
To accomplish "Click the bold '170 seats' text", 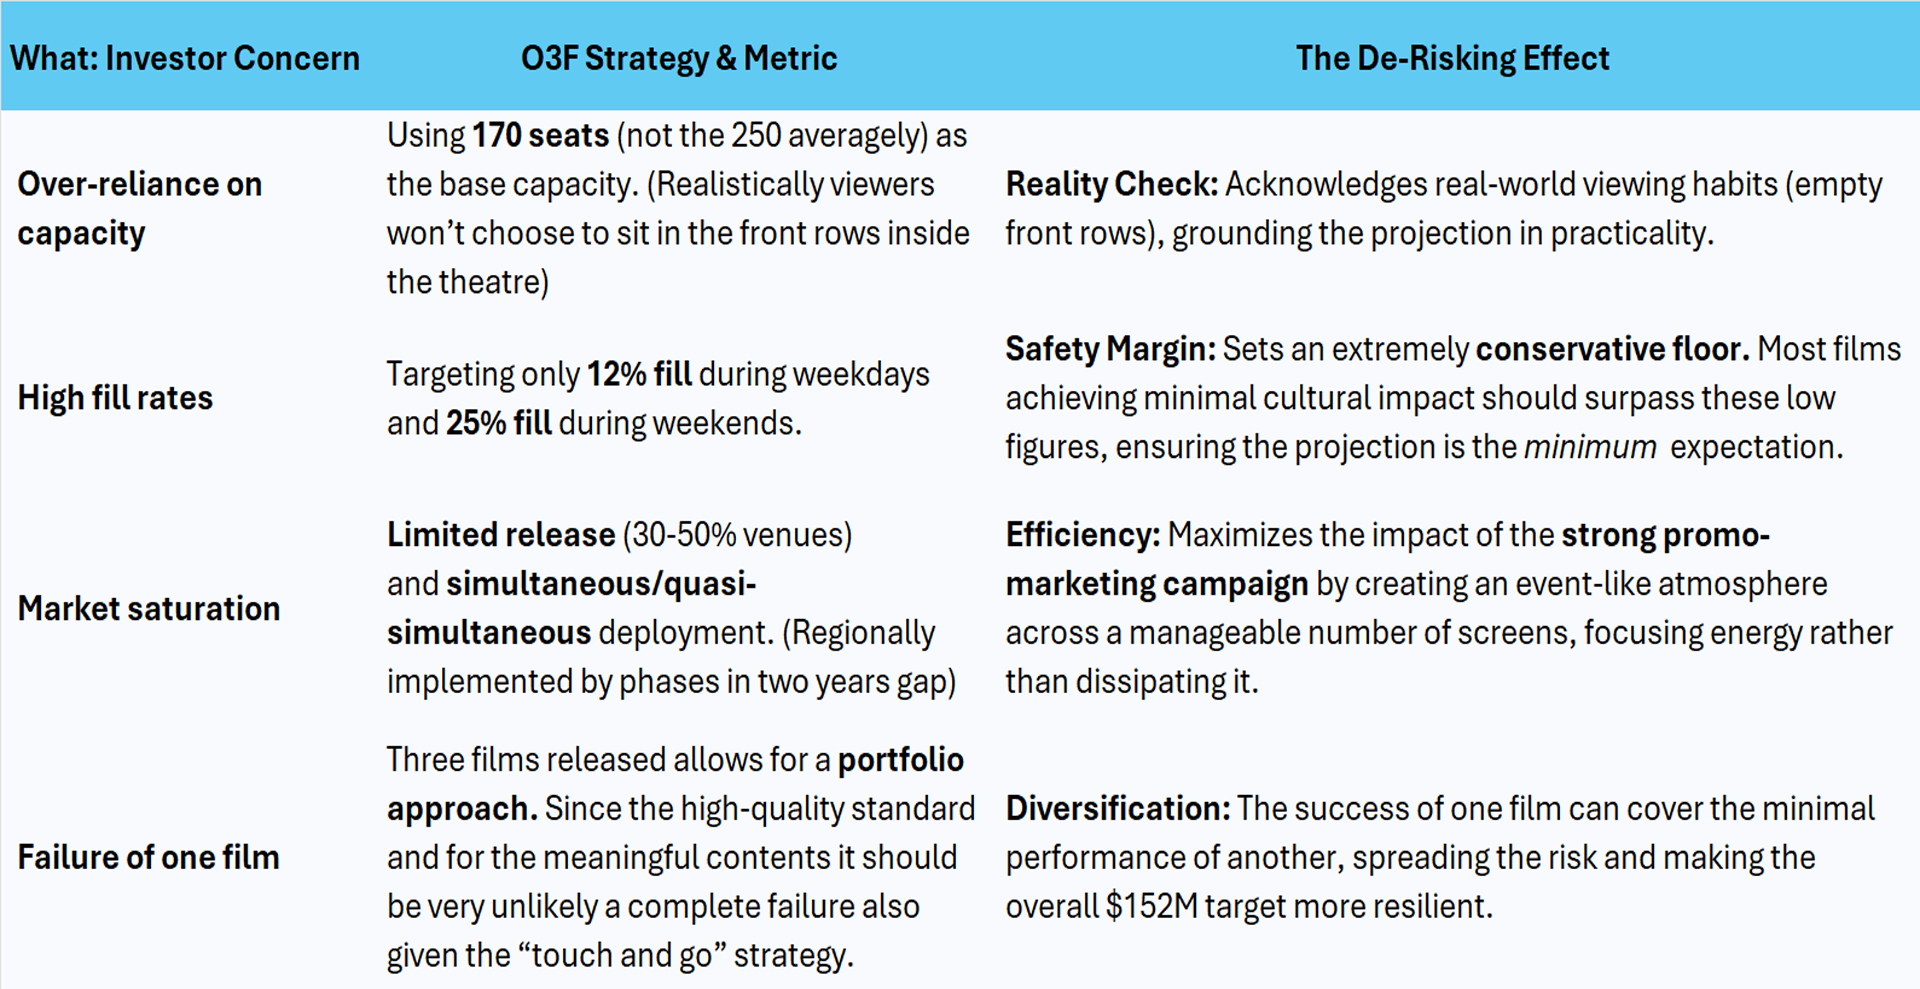I will pos(540,135).
